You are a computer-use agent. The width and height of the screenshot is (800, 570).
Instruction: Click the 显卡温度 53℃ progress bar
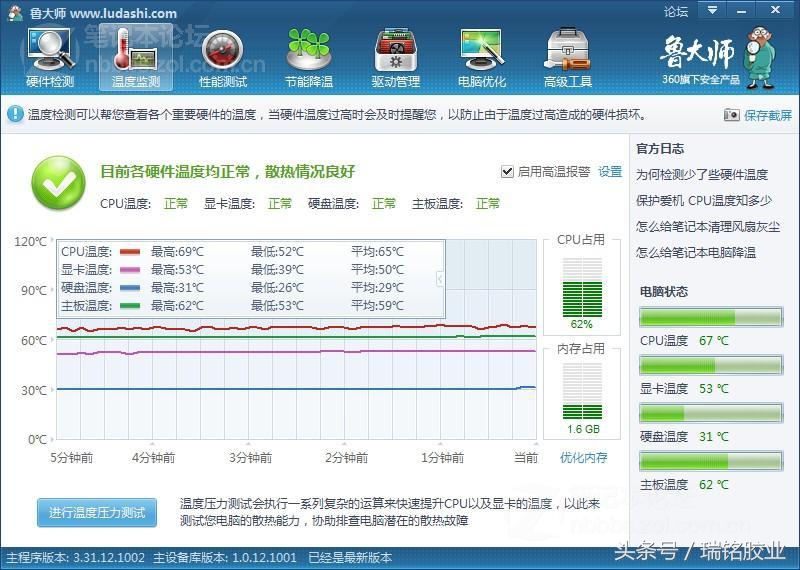[x=711, y=365]
